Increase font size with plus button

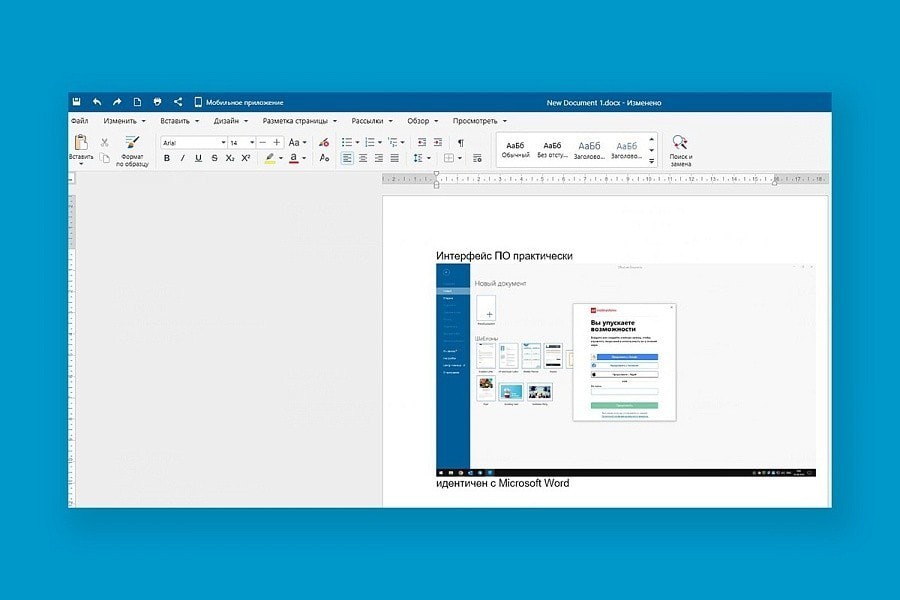click(x=277, y=142)
